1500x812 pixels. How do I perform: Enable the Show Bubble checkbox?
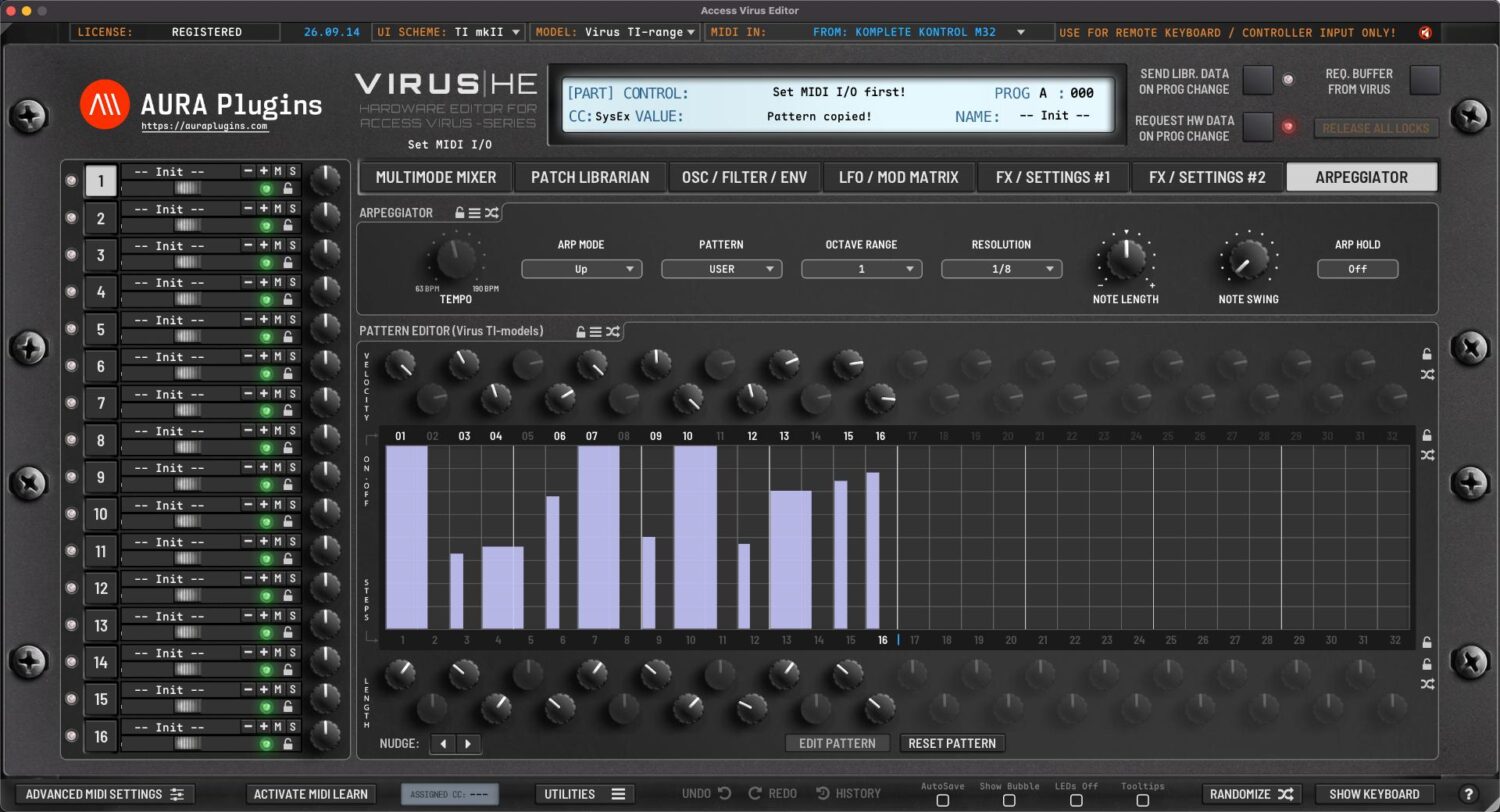tap(1009, 800)
